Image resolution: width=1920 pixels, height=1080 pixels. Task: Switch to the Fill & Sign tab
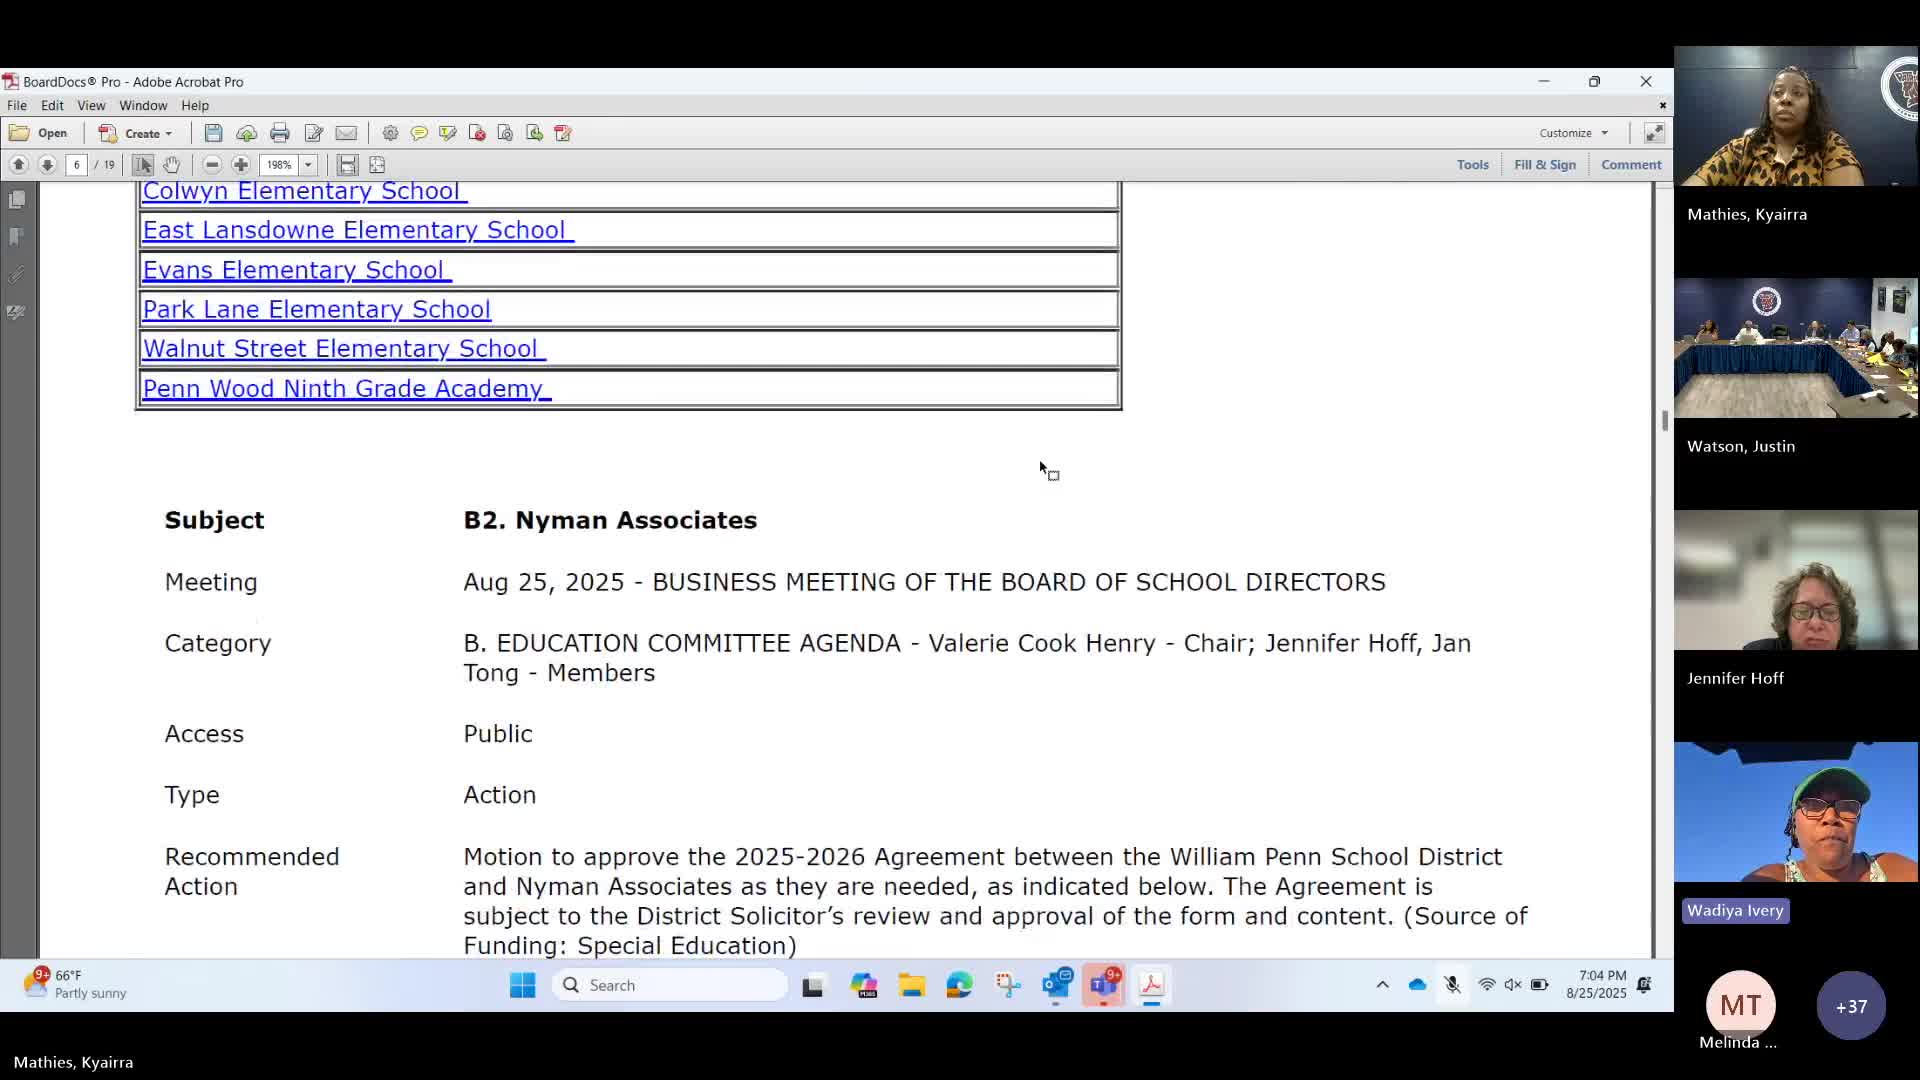pyautogui.click(x=1545, y=164)
